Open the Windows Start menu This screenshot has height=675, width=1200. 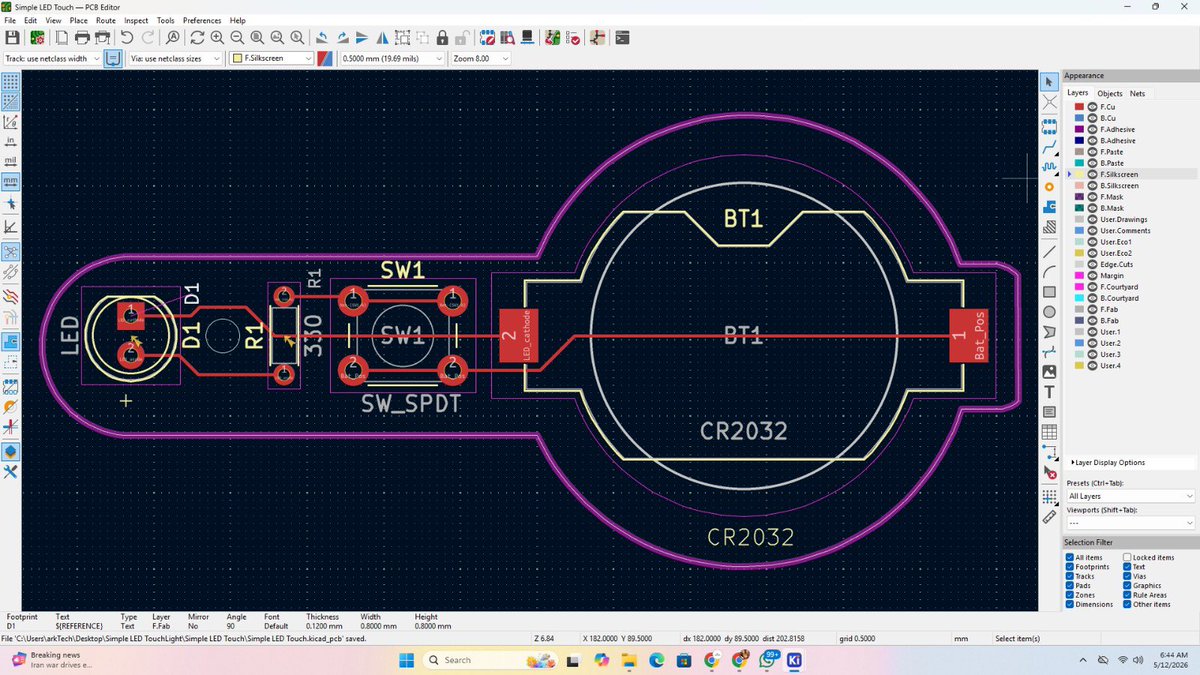[407, 660]
